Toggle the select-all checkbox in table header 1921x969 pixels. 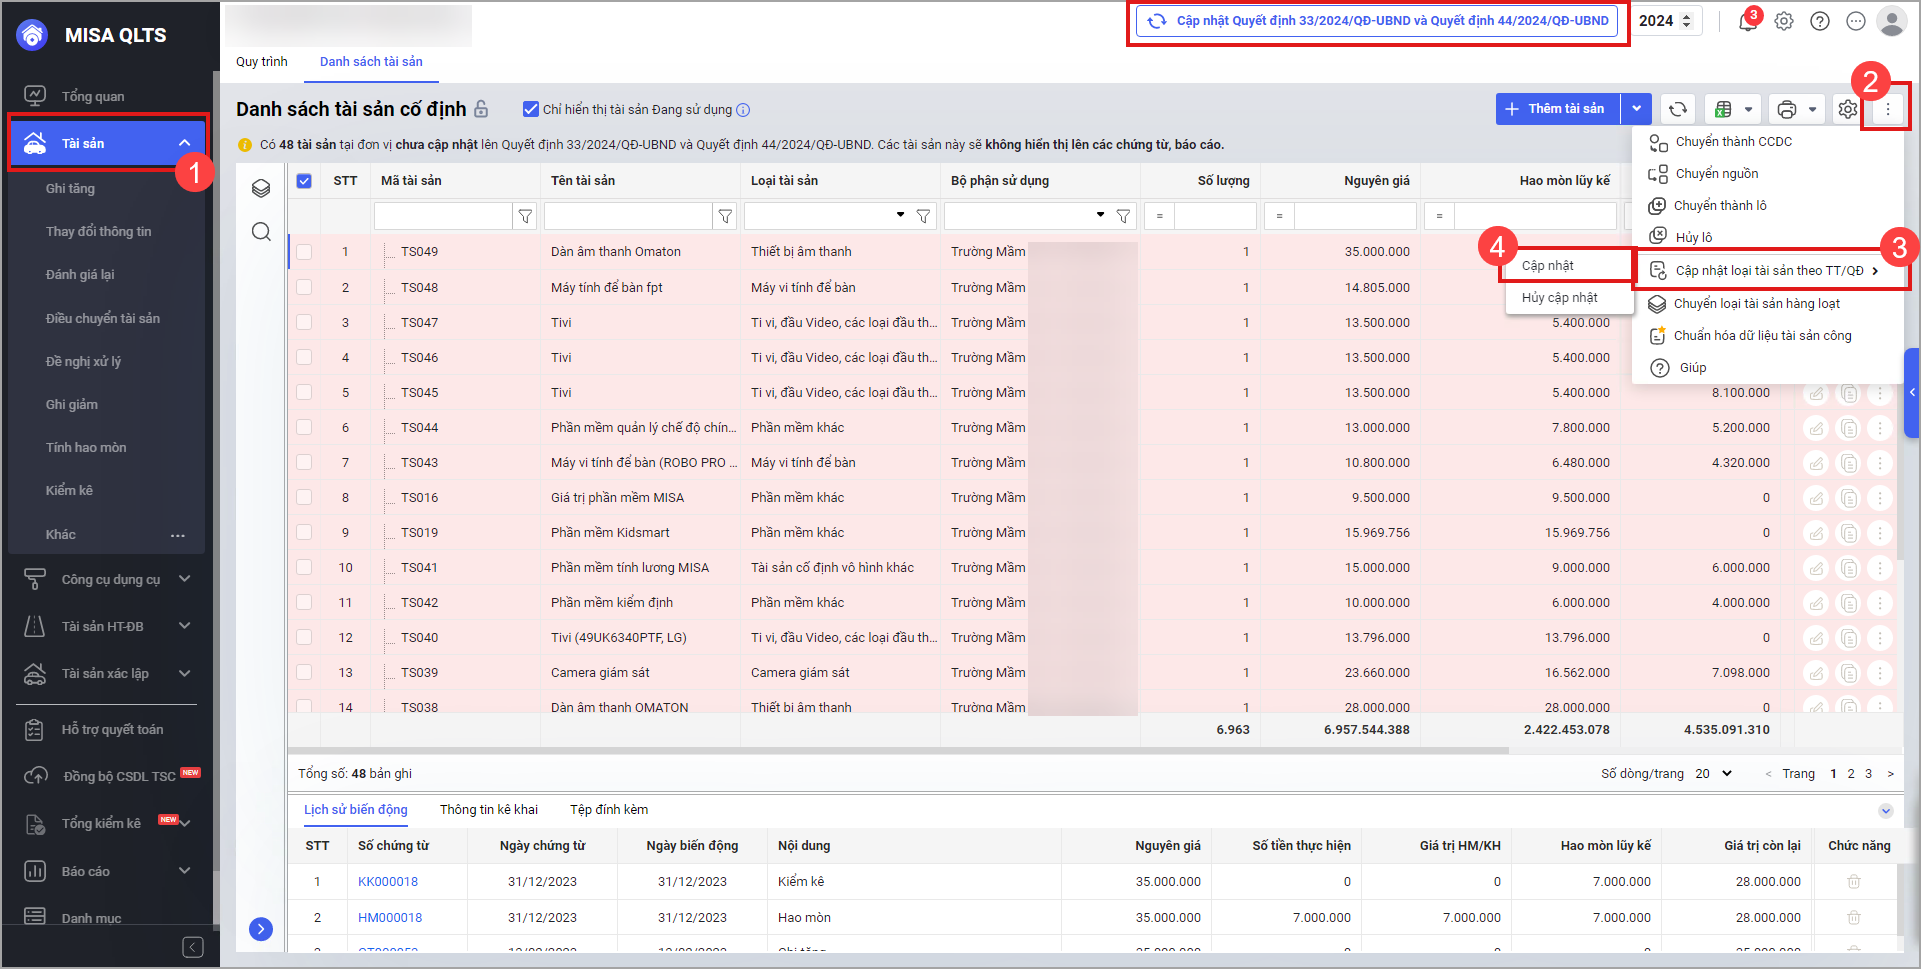pyautogui.click(x=304, y=181)
